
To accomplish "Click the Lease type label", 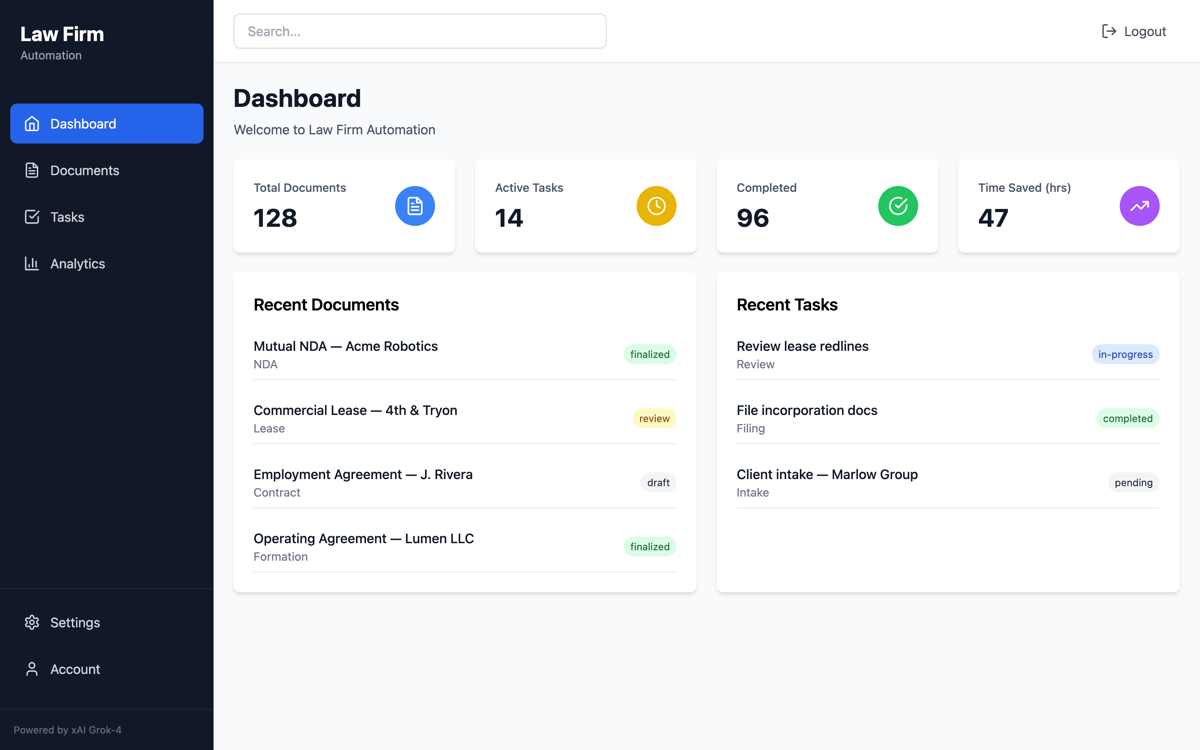I will [269, 428].
